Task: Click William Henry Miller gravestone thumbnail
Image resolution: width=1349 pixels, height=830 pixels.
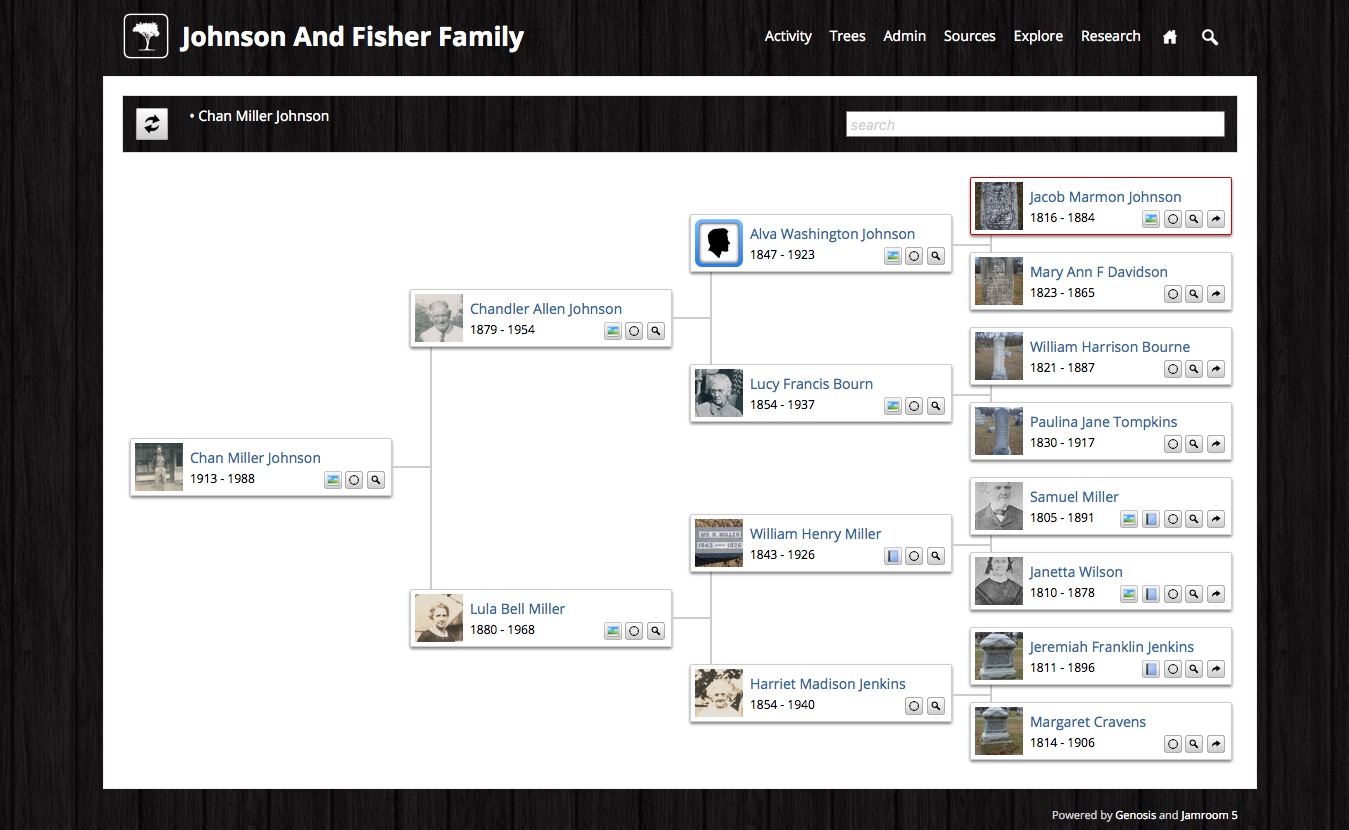Action: pyautogui.click(x=719, y=543)
